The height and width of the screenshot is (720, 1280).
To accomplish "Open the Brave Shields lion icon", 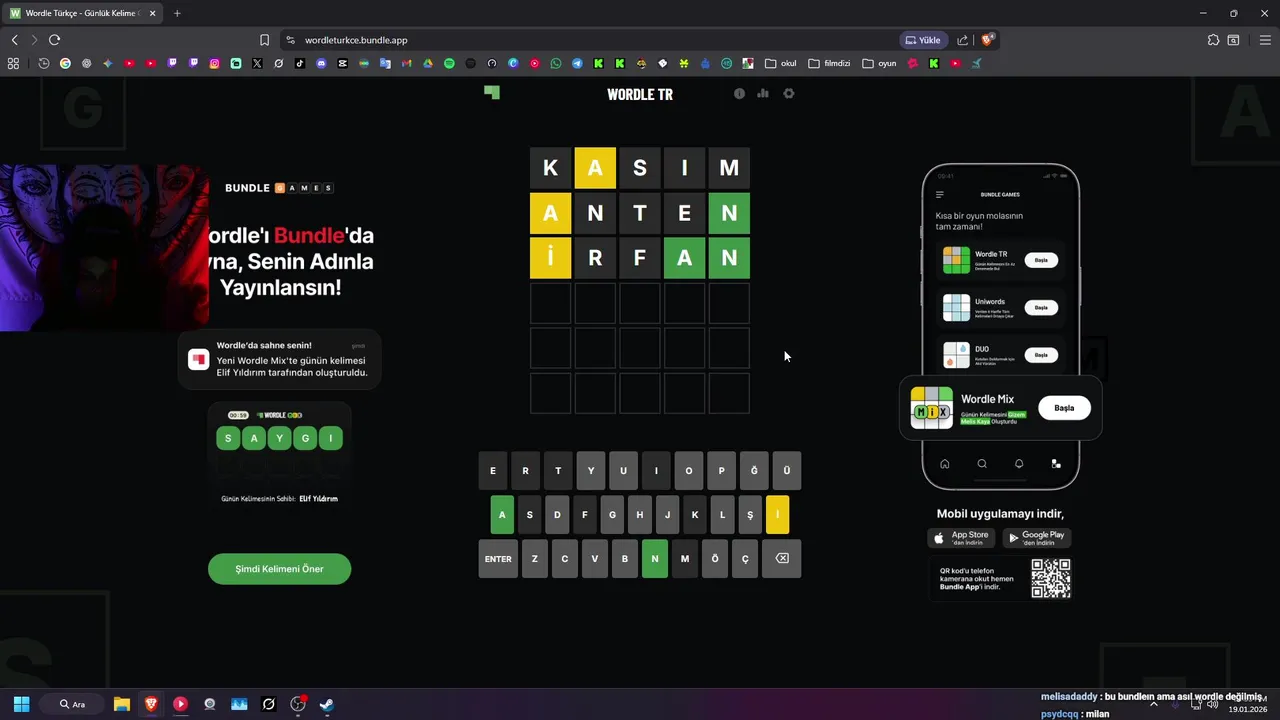I will point(988,40).
